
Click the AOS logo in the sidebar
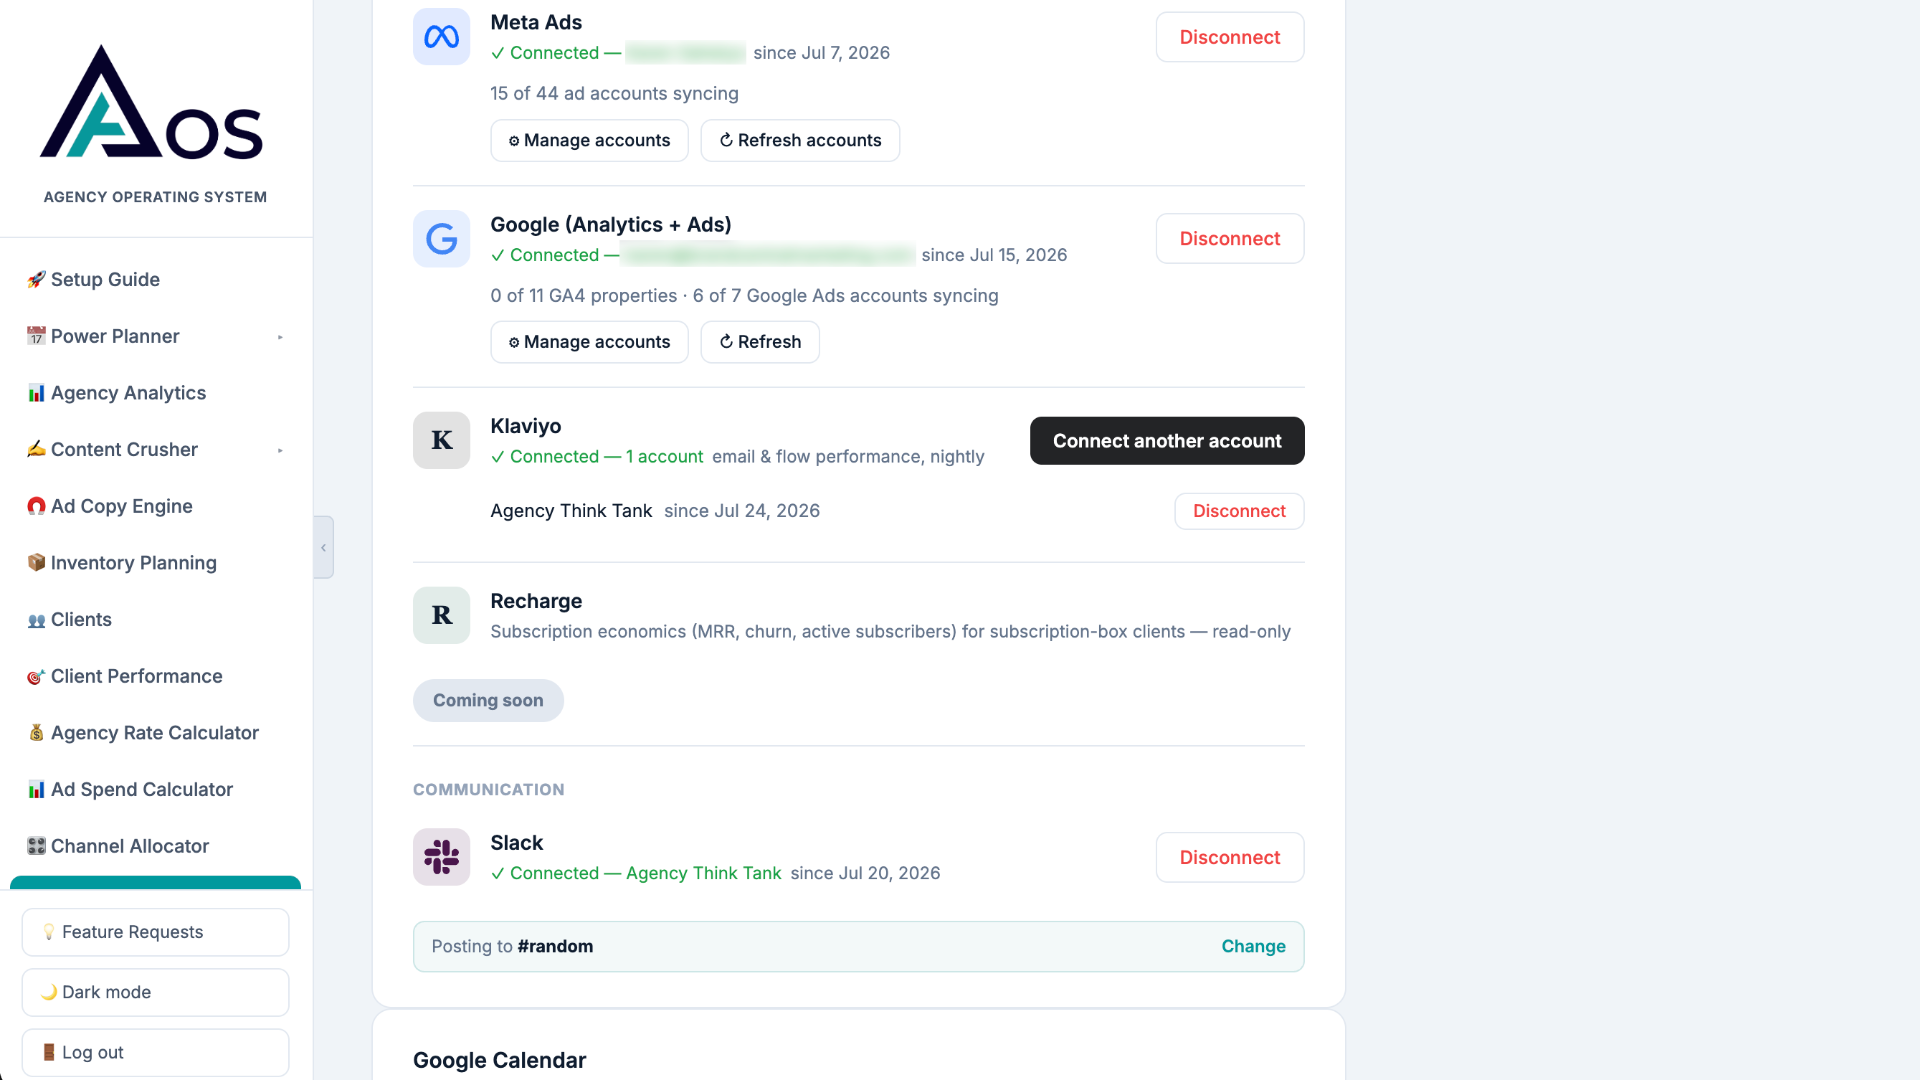152,102
